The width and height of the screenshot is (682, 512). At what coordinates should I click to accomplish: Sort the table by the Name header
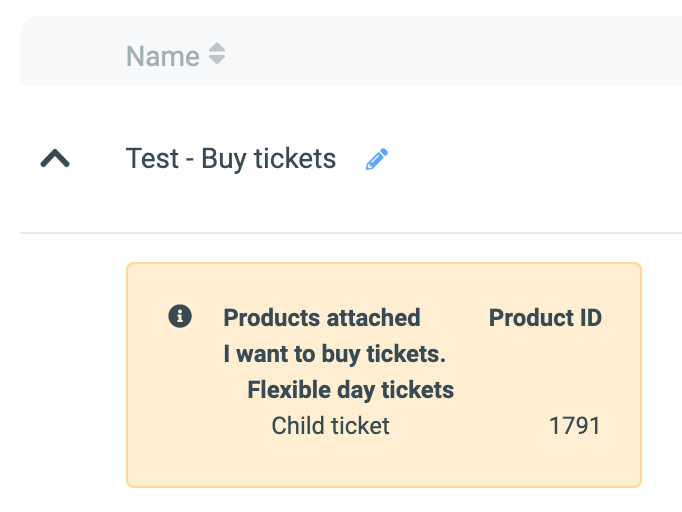(162, 56)
